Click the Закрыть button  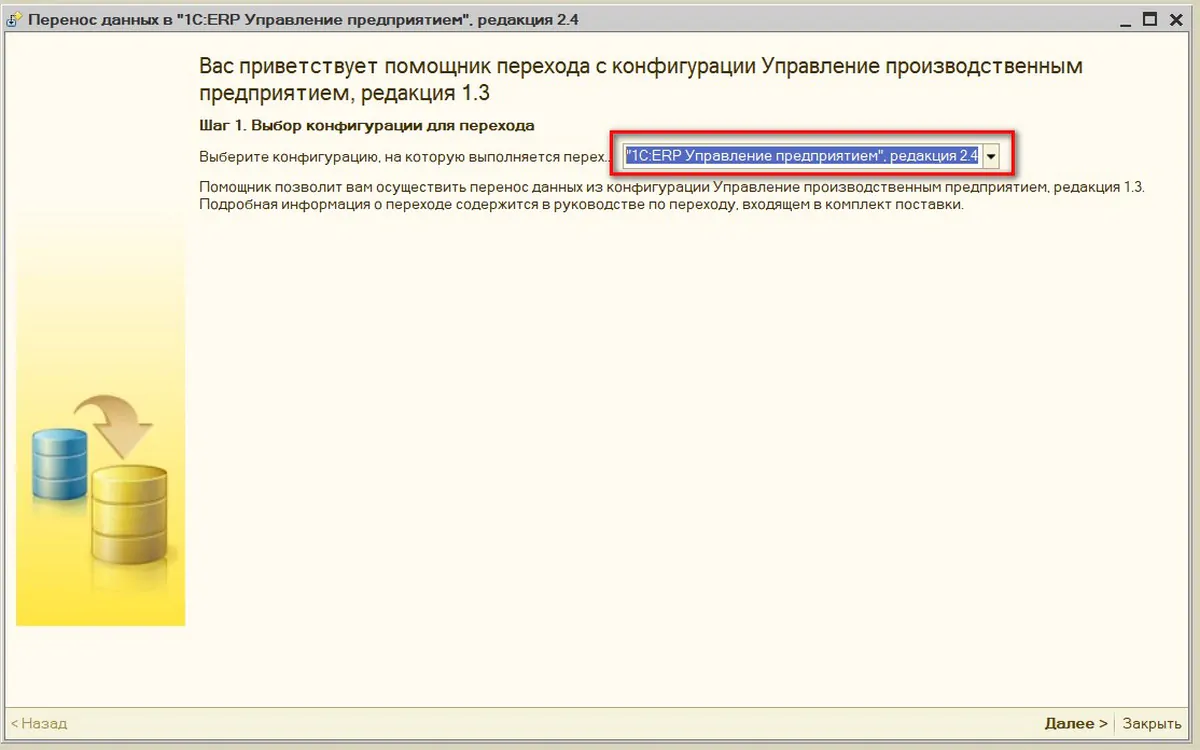pos(1151,723)
